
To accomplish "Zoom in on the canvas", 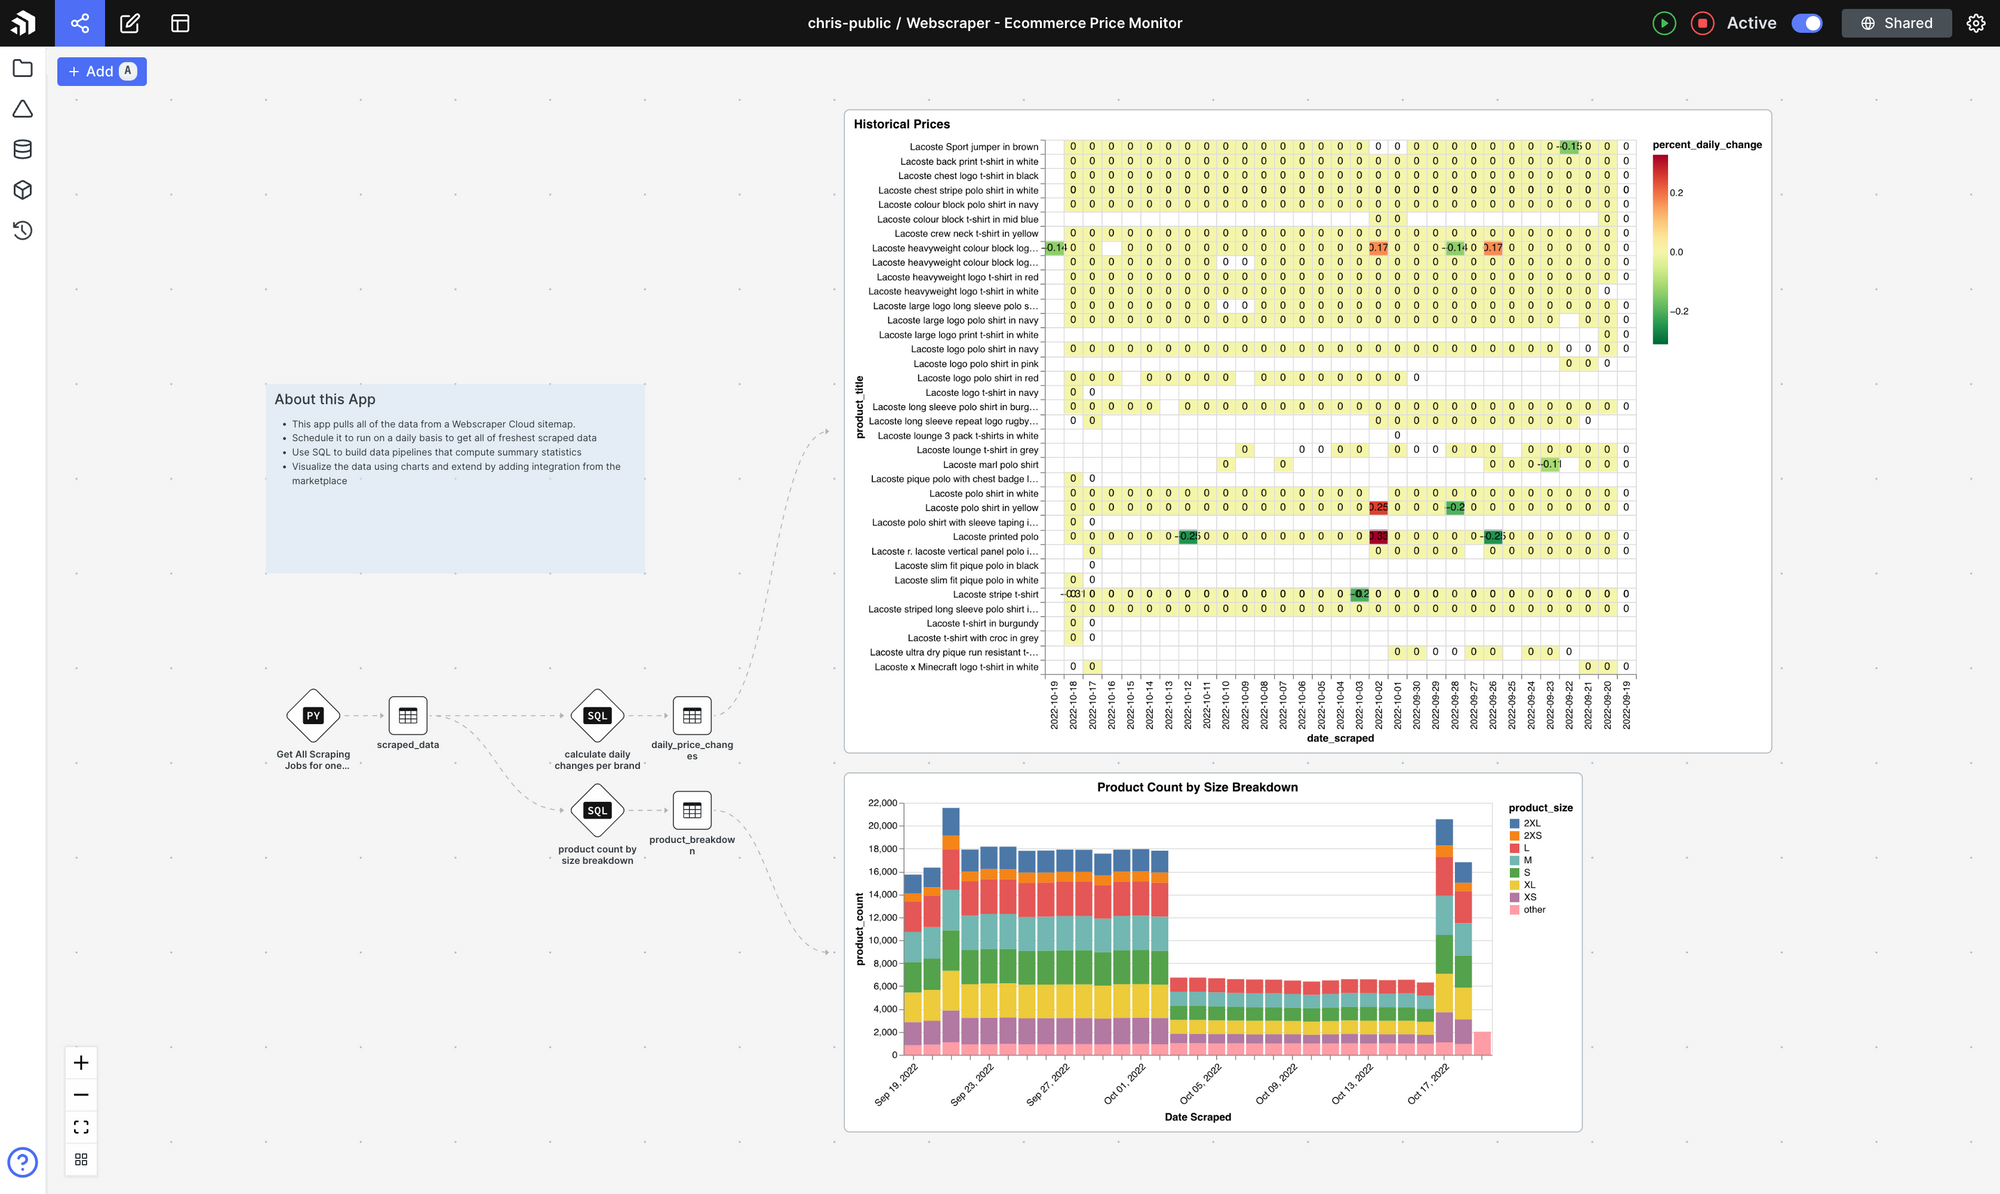I will pyautogui.click(x=81, y=1063).
